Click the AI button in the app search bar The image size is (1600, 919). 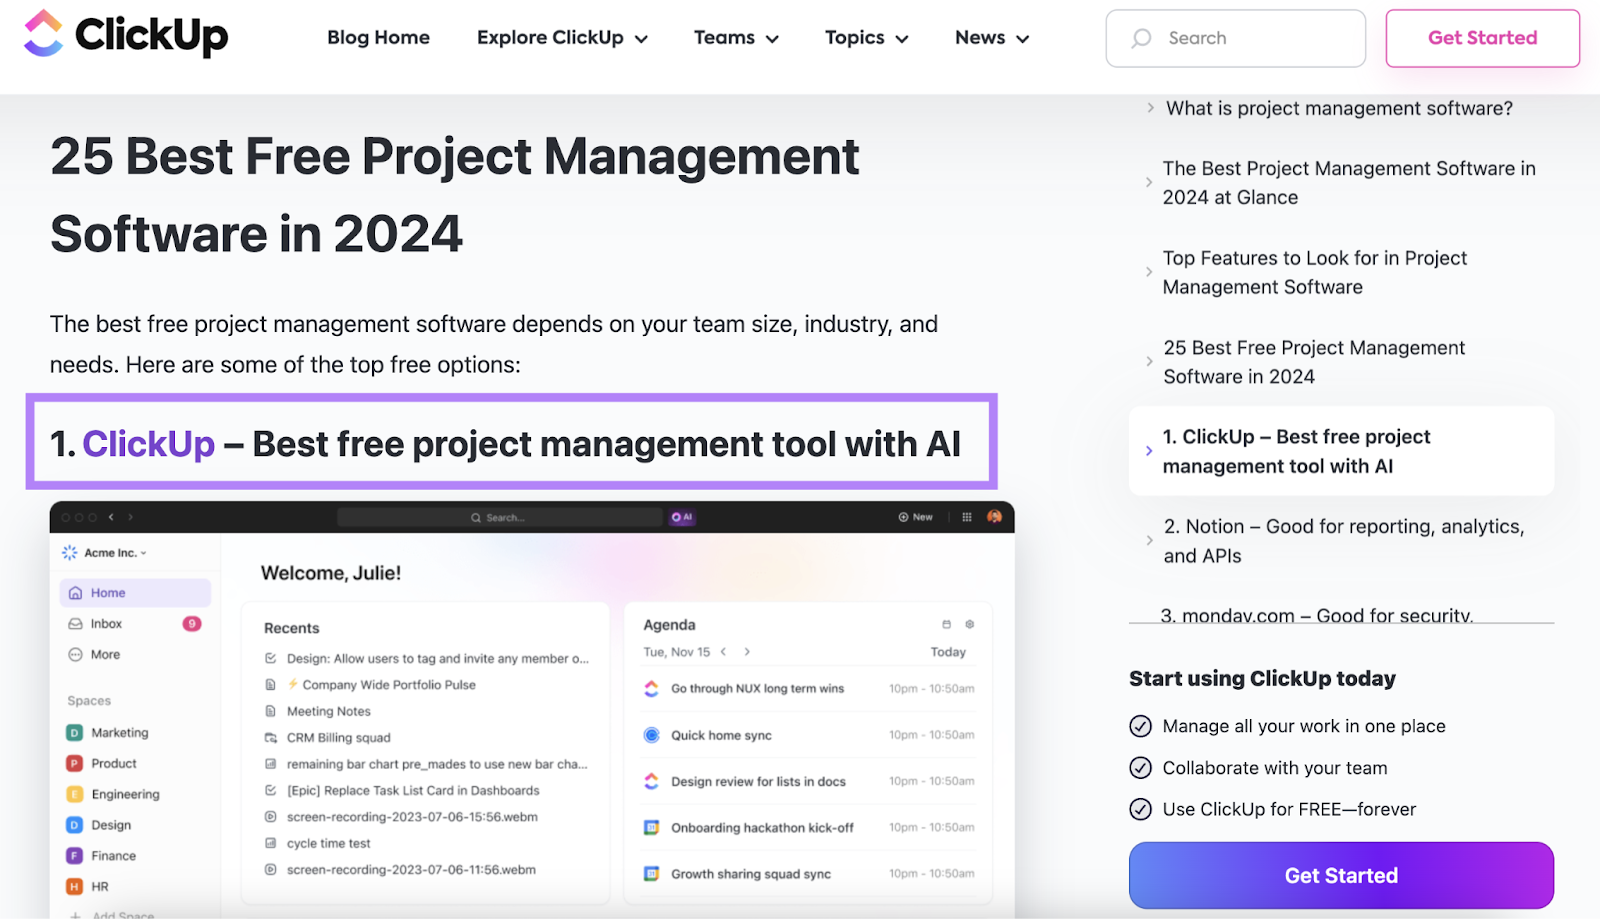683,517
